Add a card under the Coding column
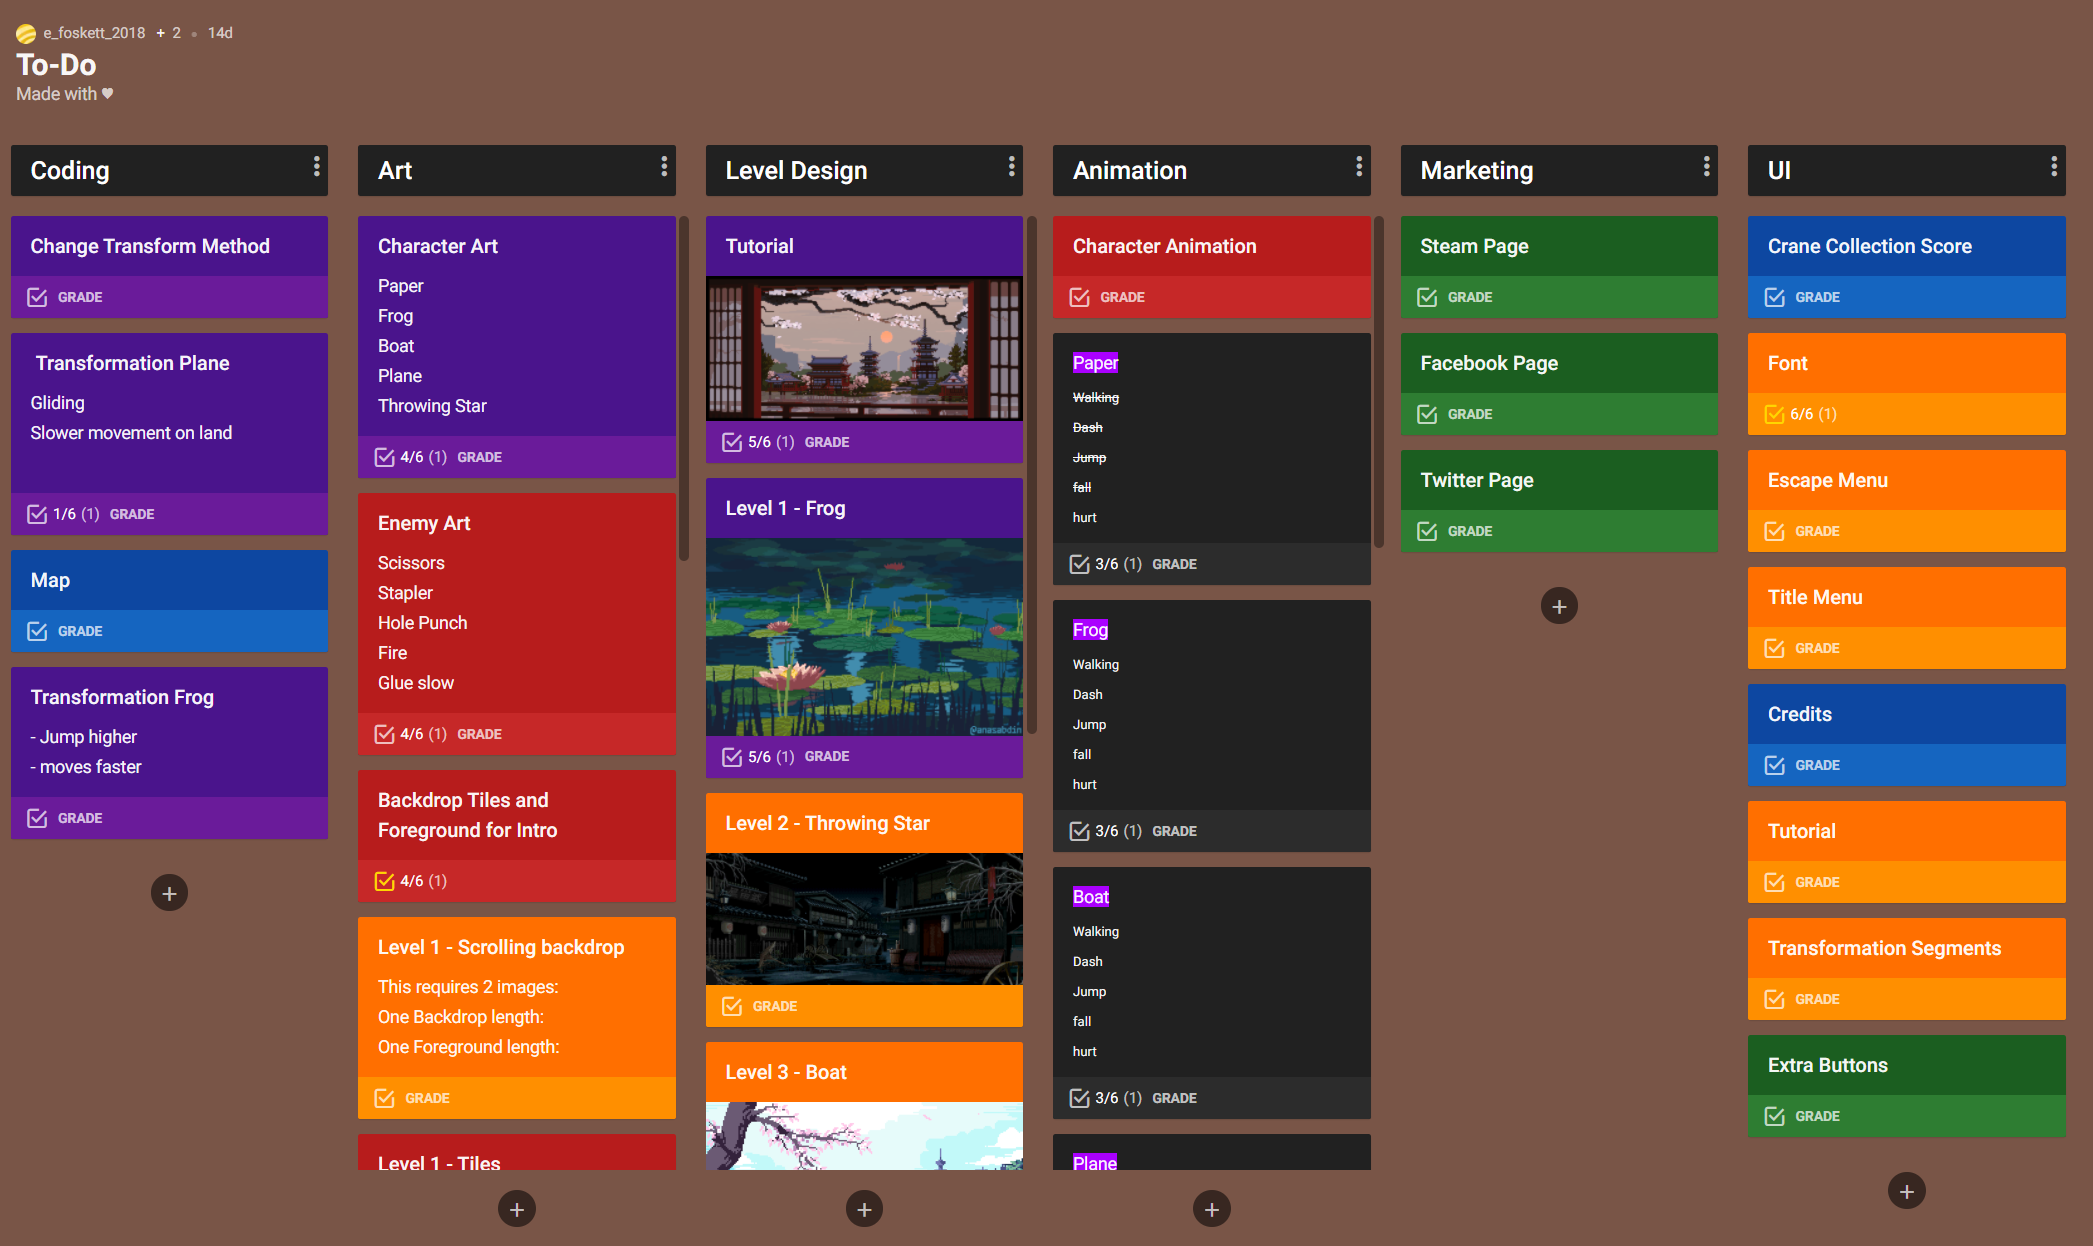 point(169,893)
